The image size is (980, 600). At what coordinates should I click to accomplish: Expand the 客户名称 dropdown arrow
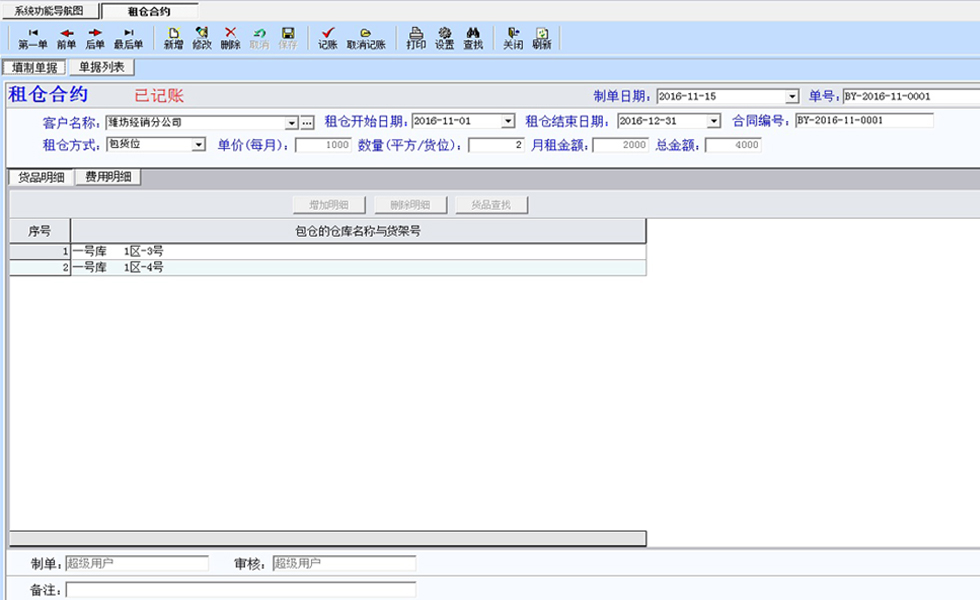coord(291,123)
